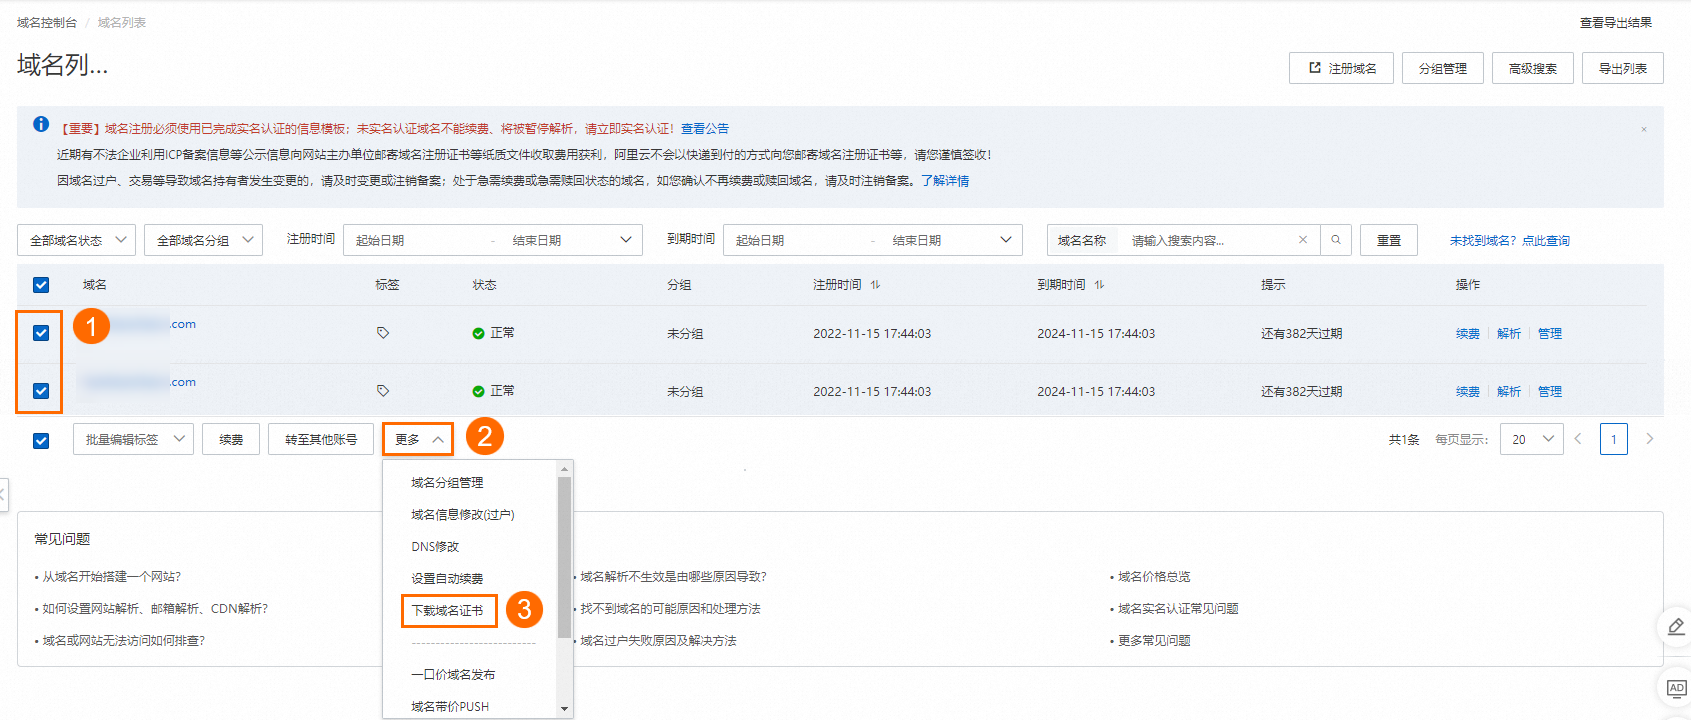The width and height of the screenshot is (1691, 728).
Task: Click the tag icon in the second domain row
Action: (x=383, y=391)
